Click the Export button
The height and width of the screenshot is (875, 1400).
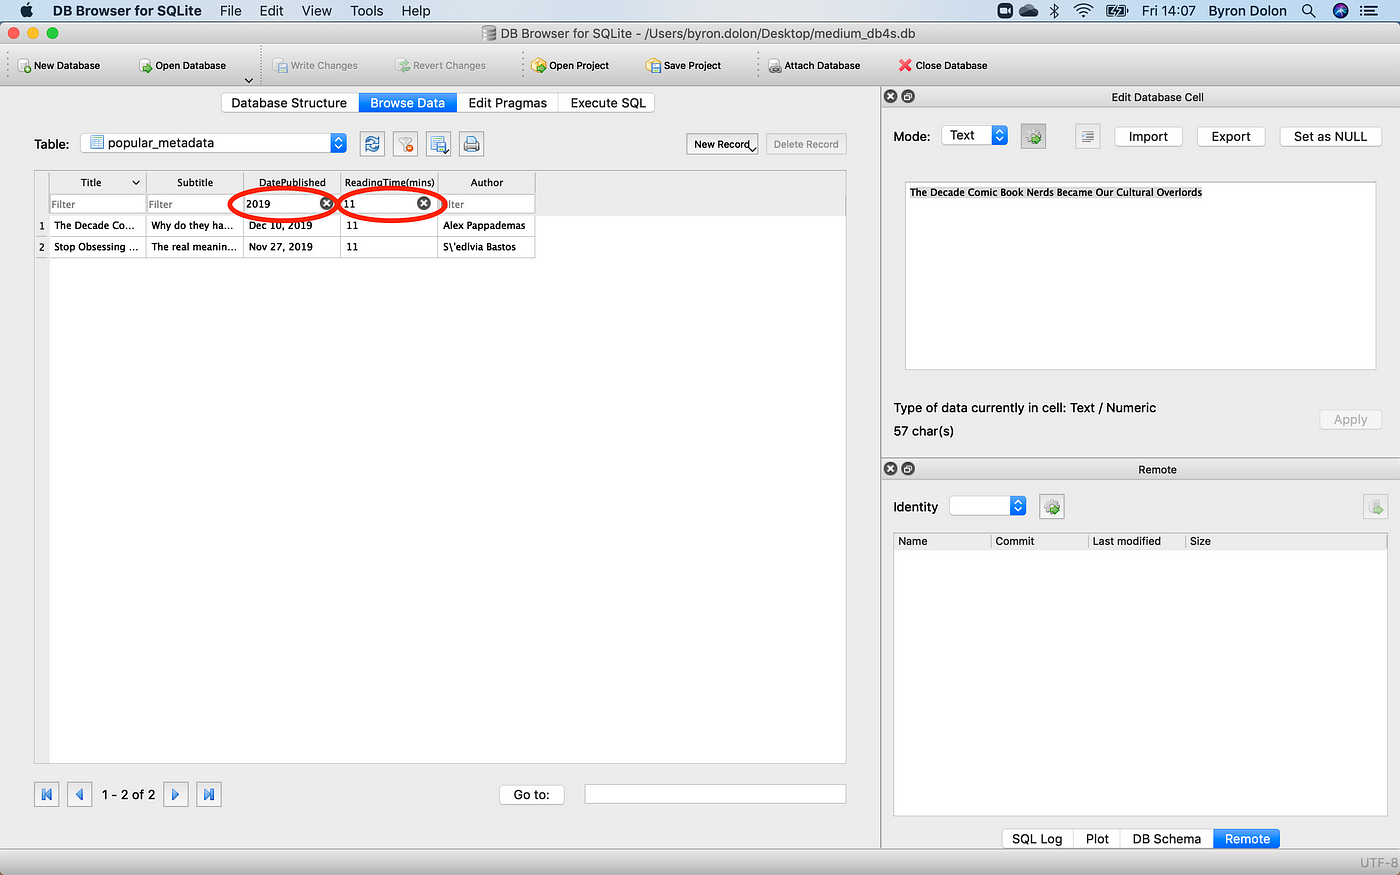[x=1231, y=137]
